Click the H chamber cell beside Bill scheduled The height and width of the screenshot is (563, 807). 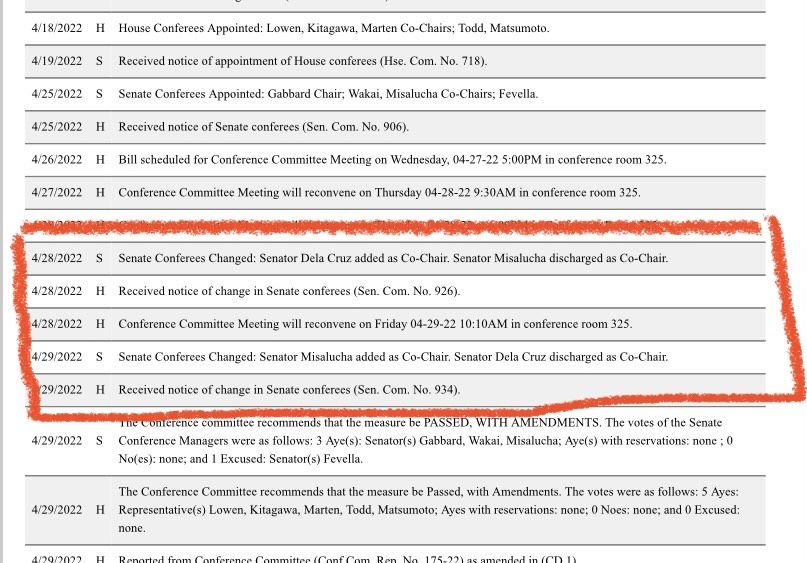99,160
